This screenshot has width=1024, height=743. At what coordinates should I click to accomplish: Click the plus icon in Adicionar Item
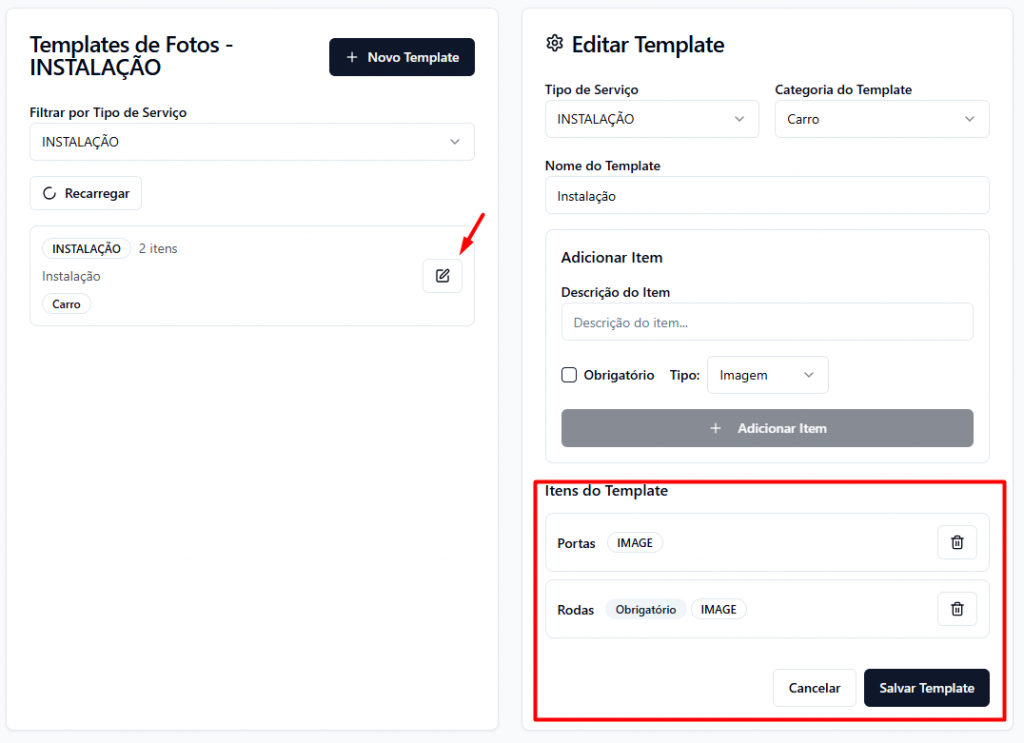(715, 428)
